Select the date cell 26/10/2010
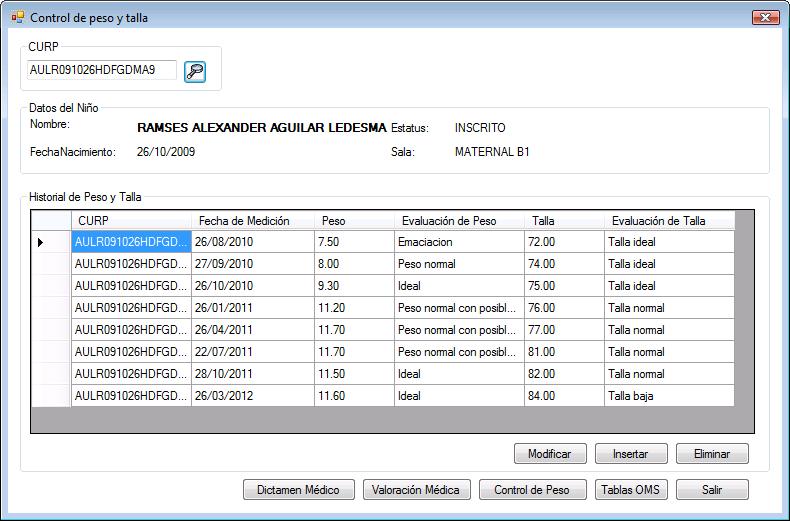Viewport: 790px width, 521px height. [253, 286]
